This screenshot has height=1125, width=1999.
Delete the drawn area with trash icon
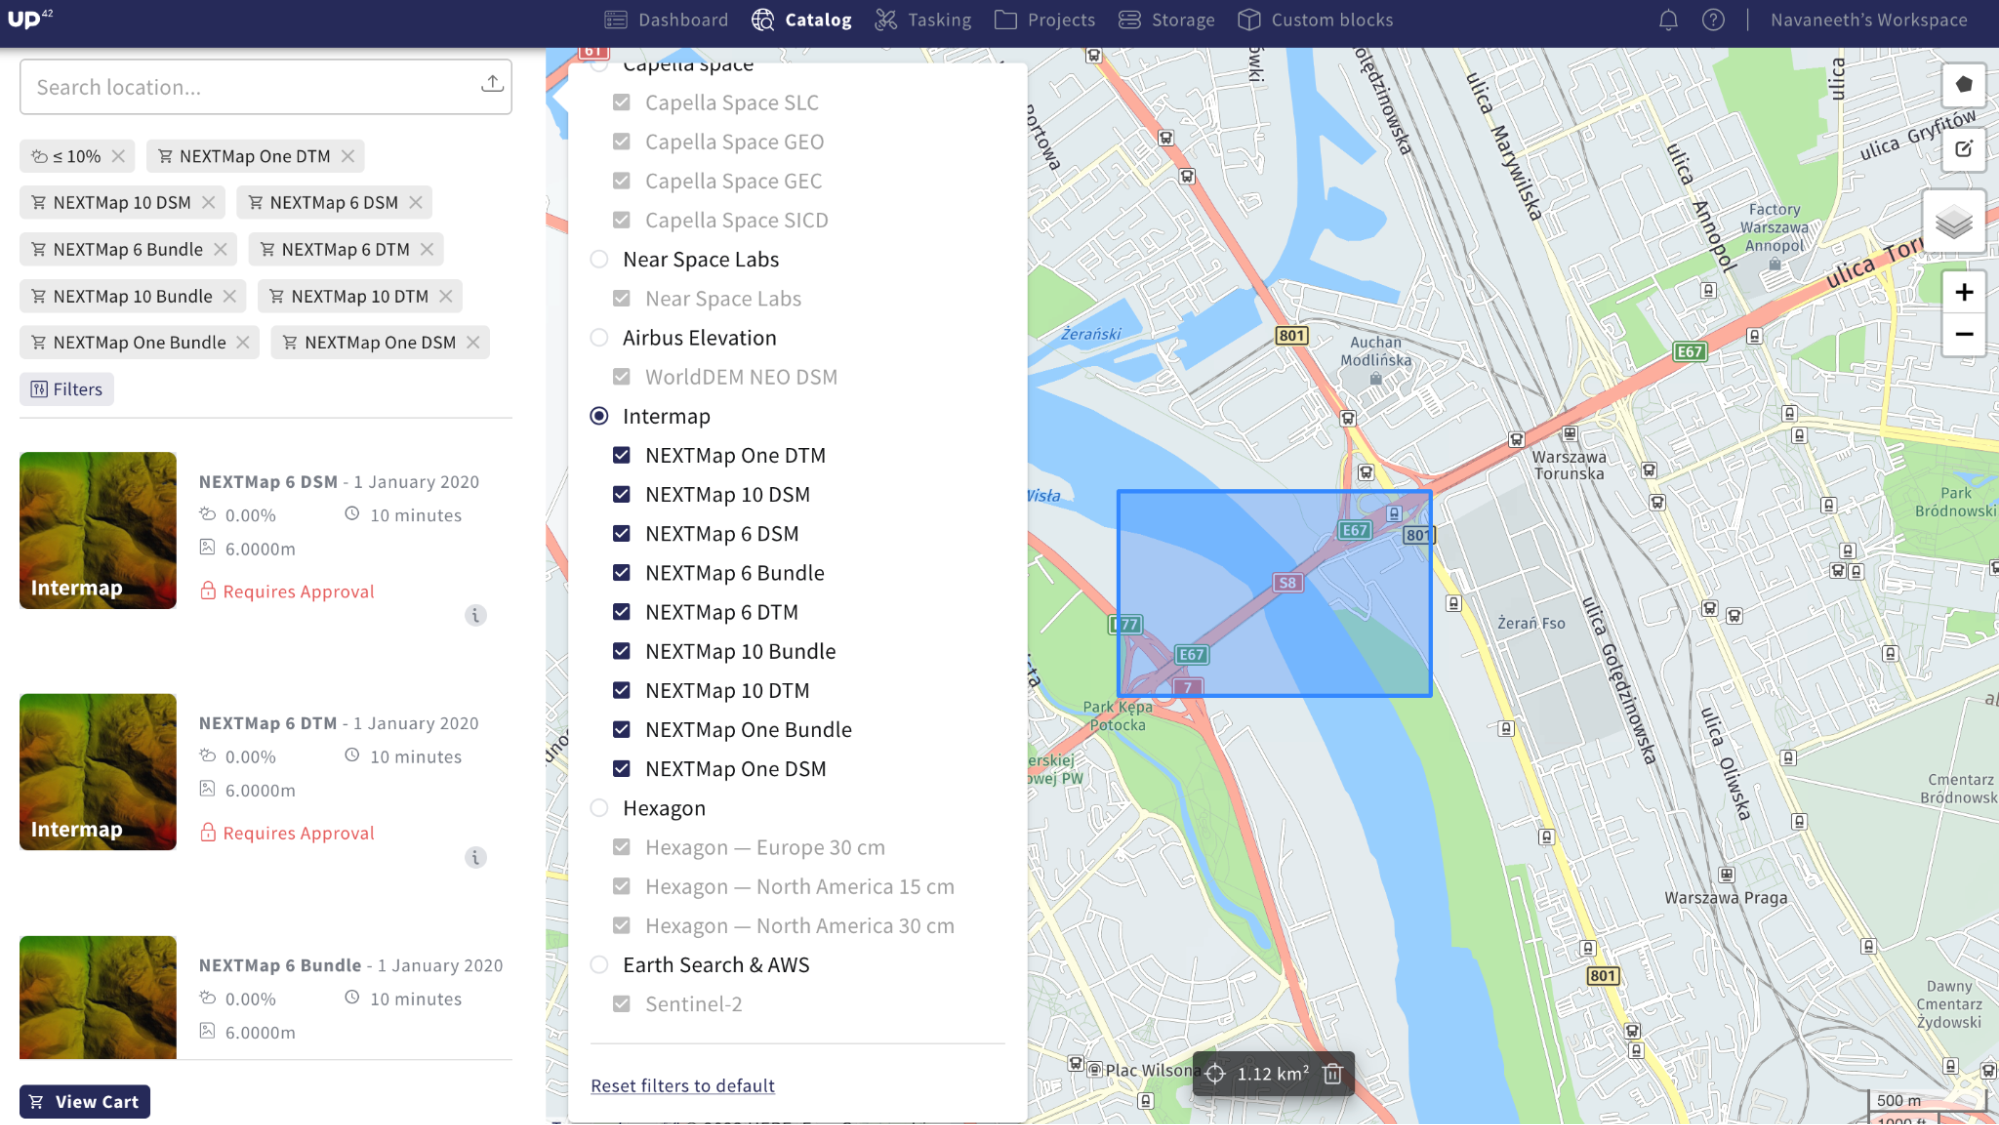(x=1332, y=1074)
